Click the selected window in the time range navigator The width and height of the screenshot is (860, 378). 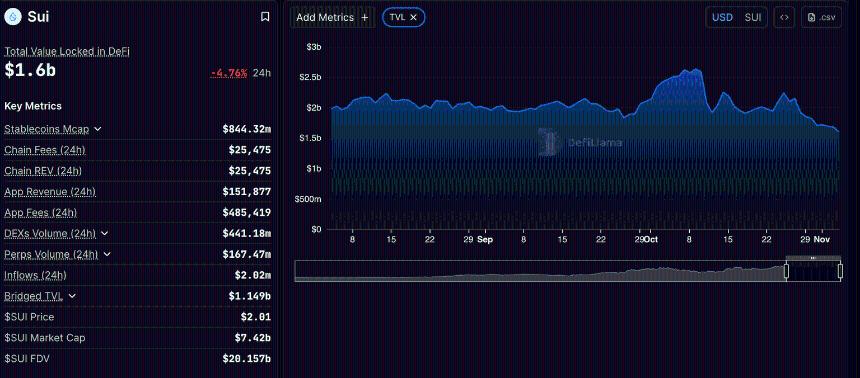tap(813, 271)
